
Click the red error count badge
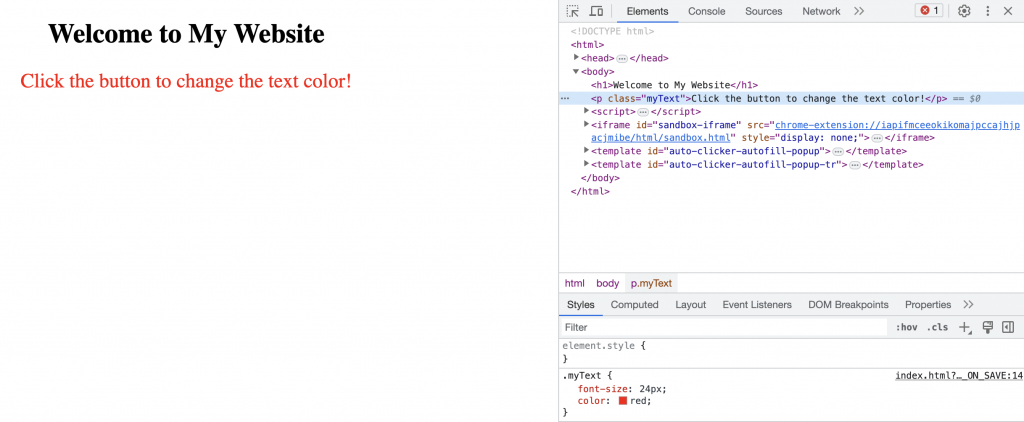(x=929, y=11)
